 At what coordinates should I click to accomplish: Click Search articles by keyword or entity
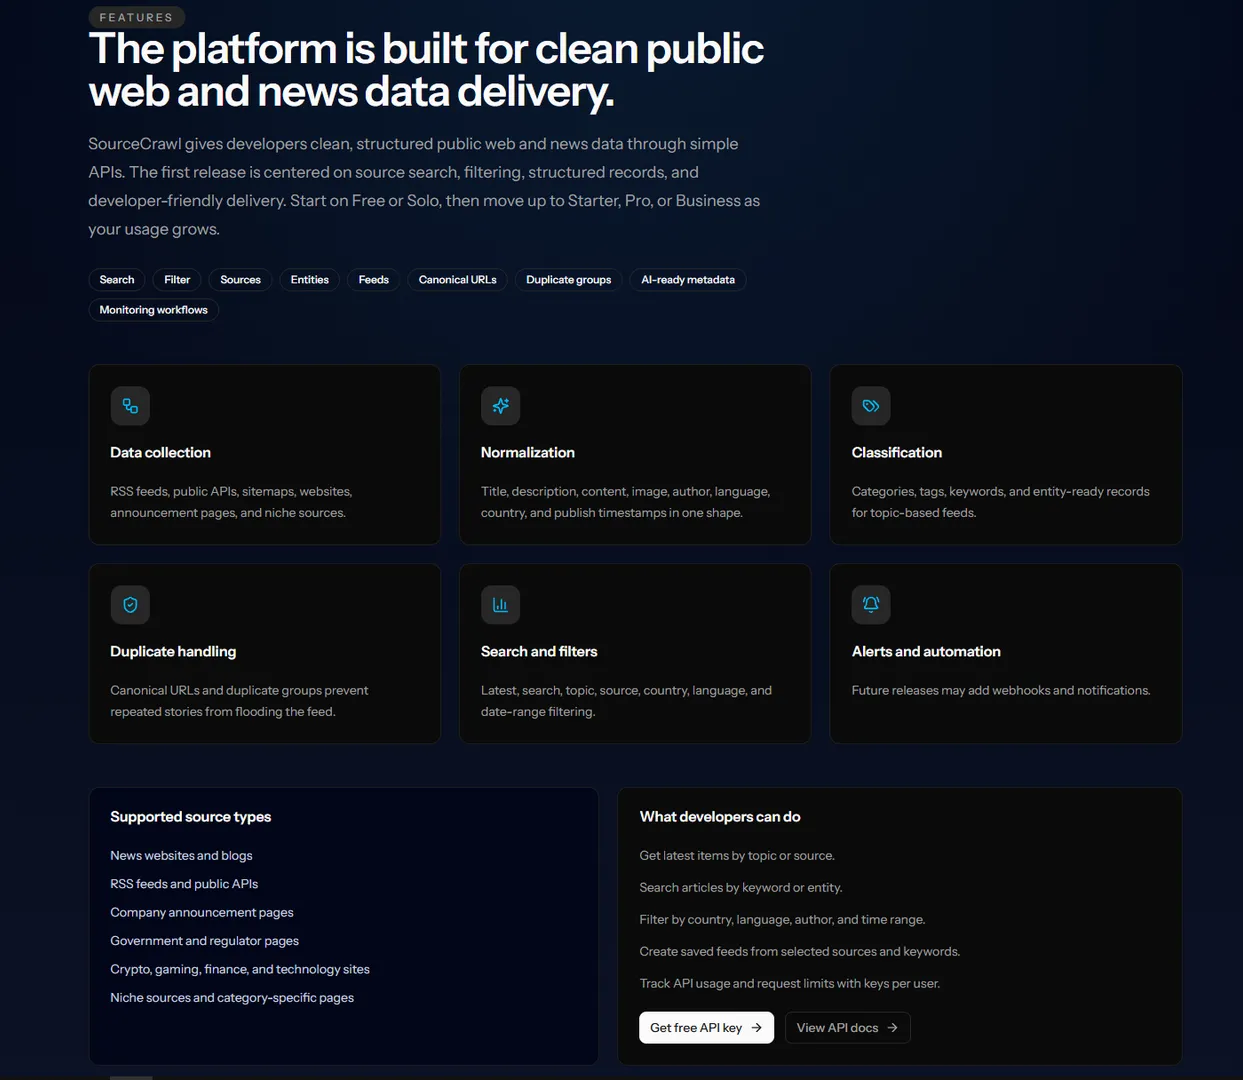[x=741, y=888]
